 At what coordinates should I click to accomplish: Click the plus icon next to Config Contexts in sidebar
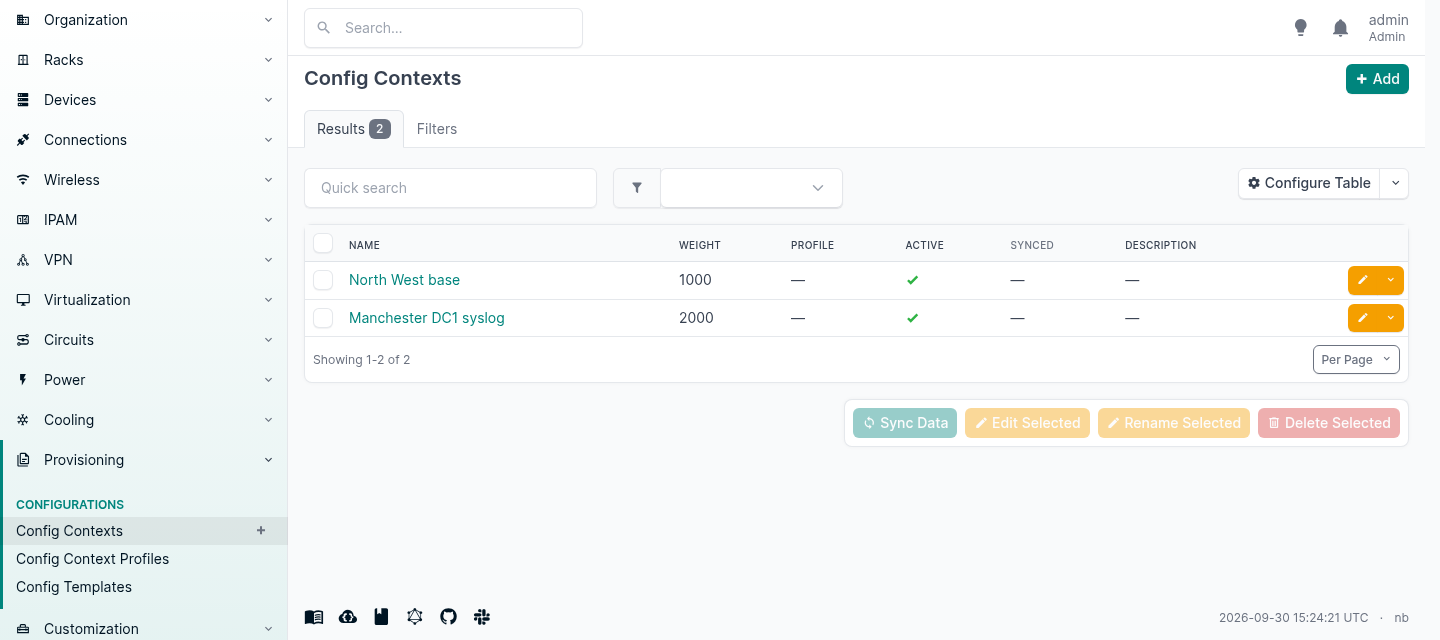(x=261, y=531)
